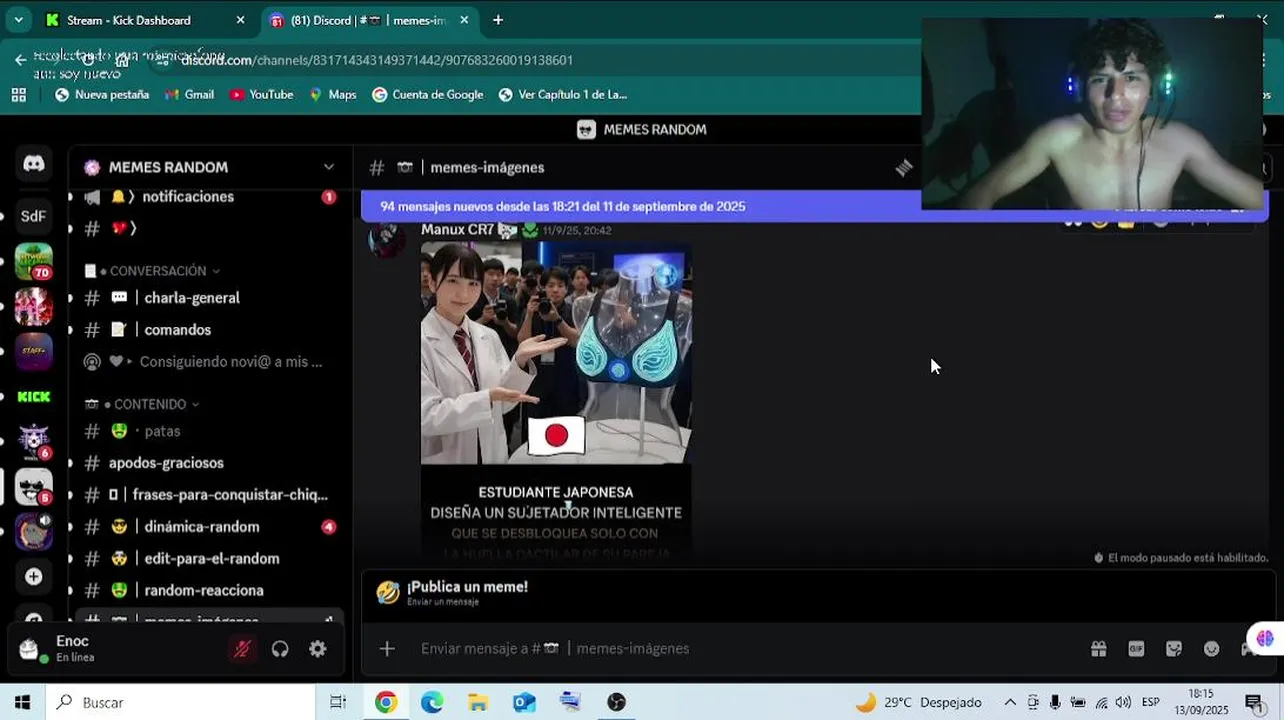
Task: Open Manux CR7 user profile name
Action: point(457,230)
